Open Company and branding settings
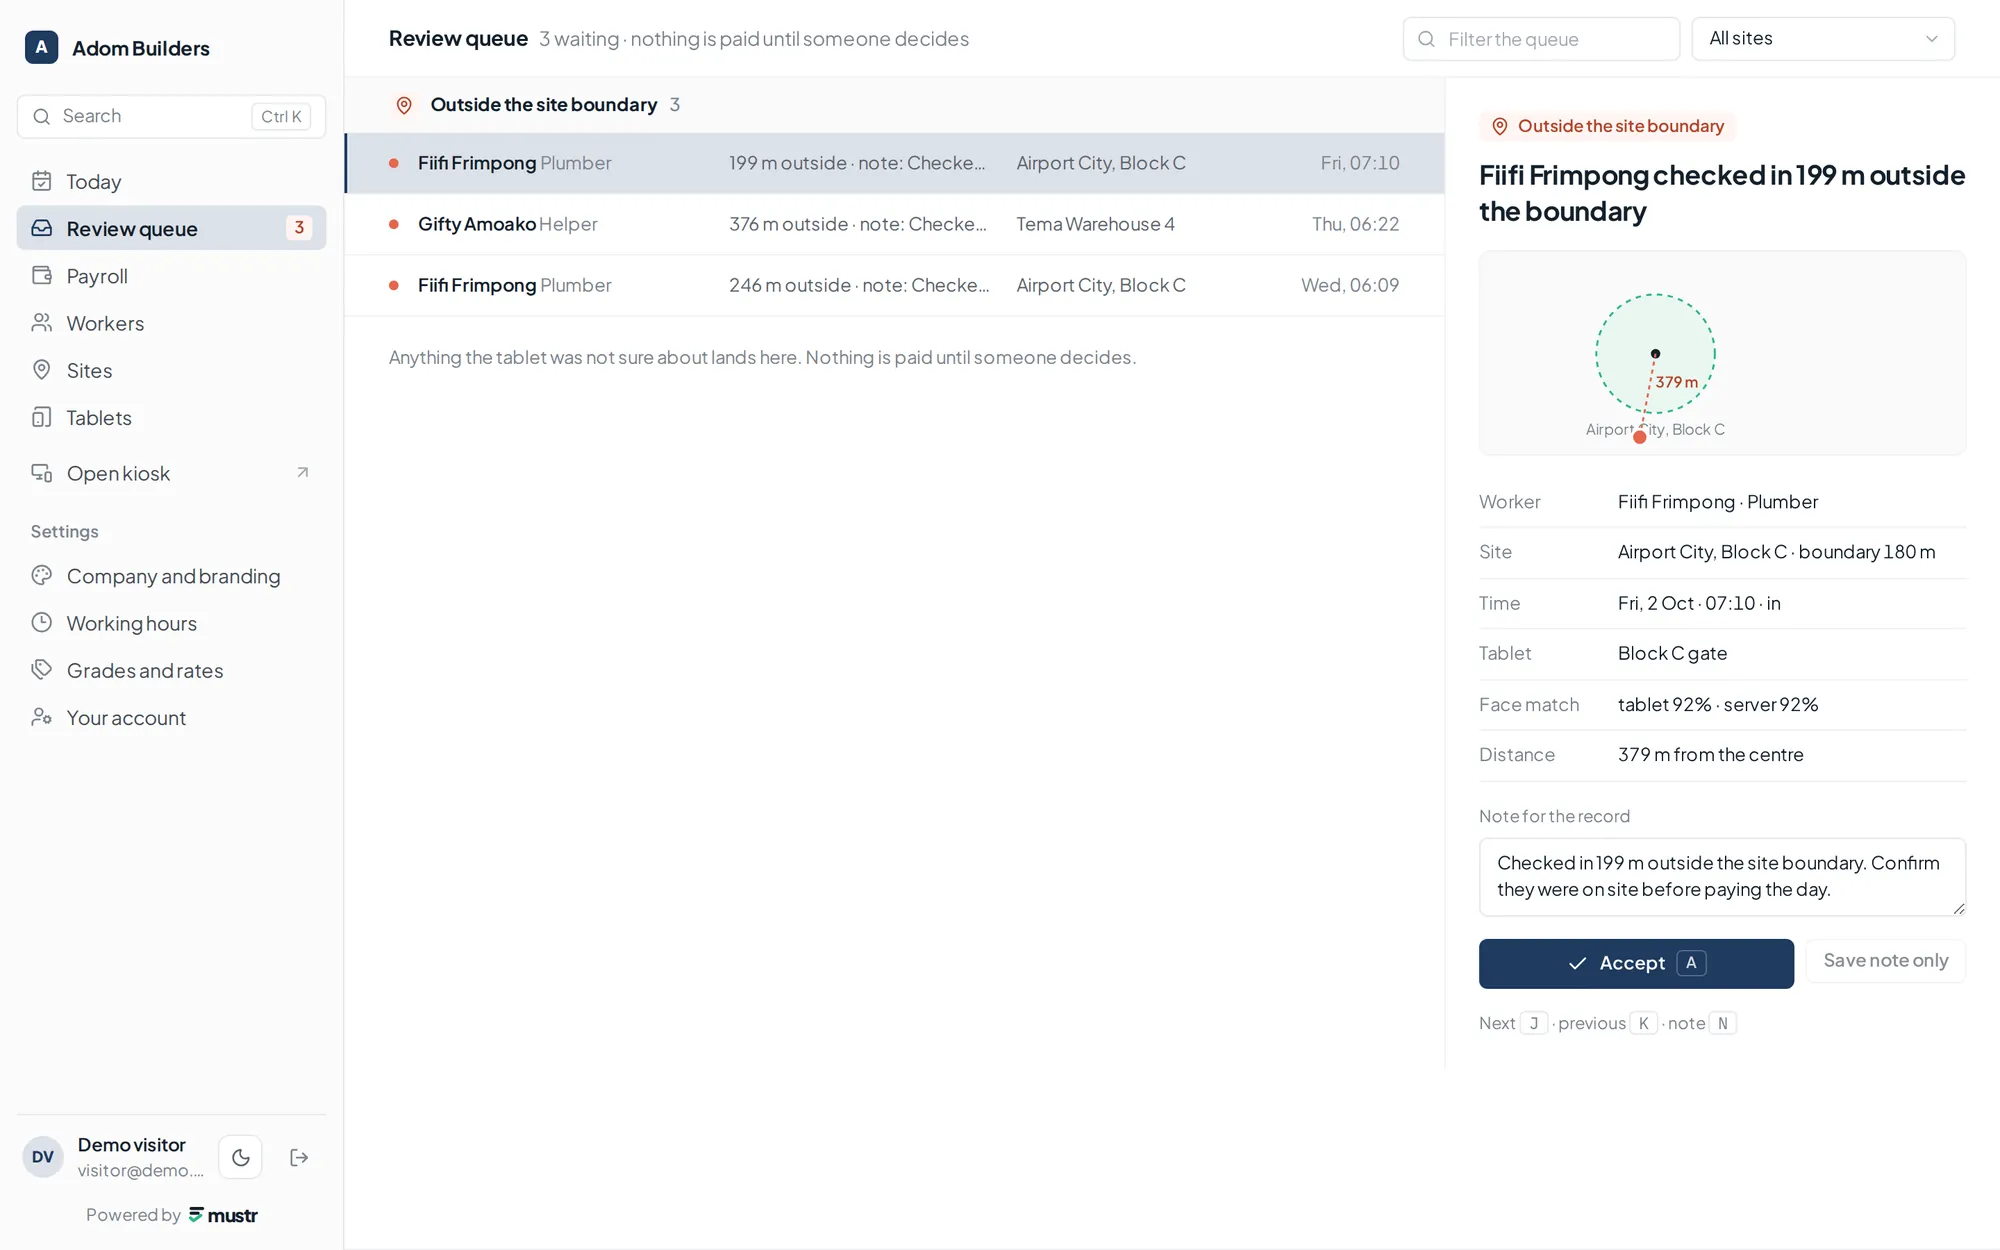 click(x=171, y=576)
